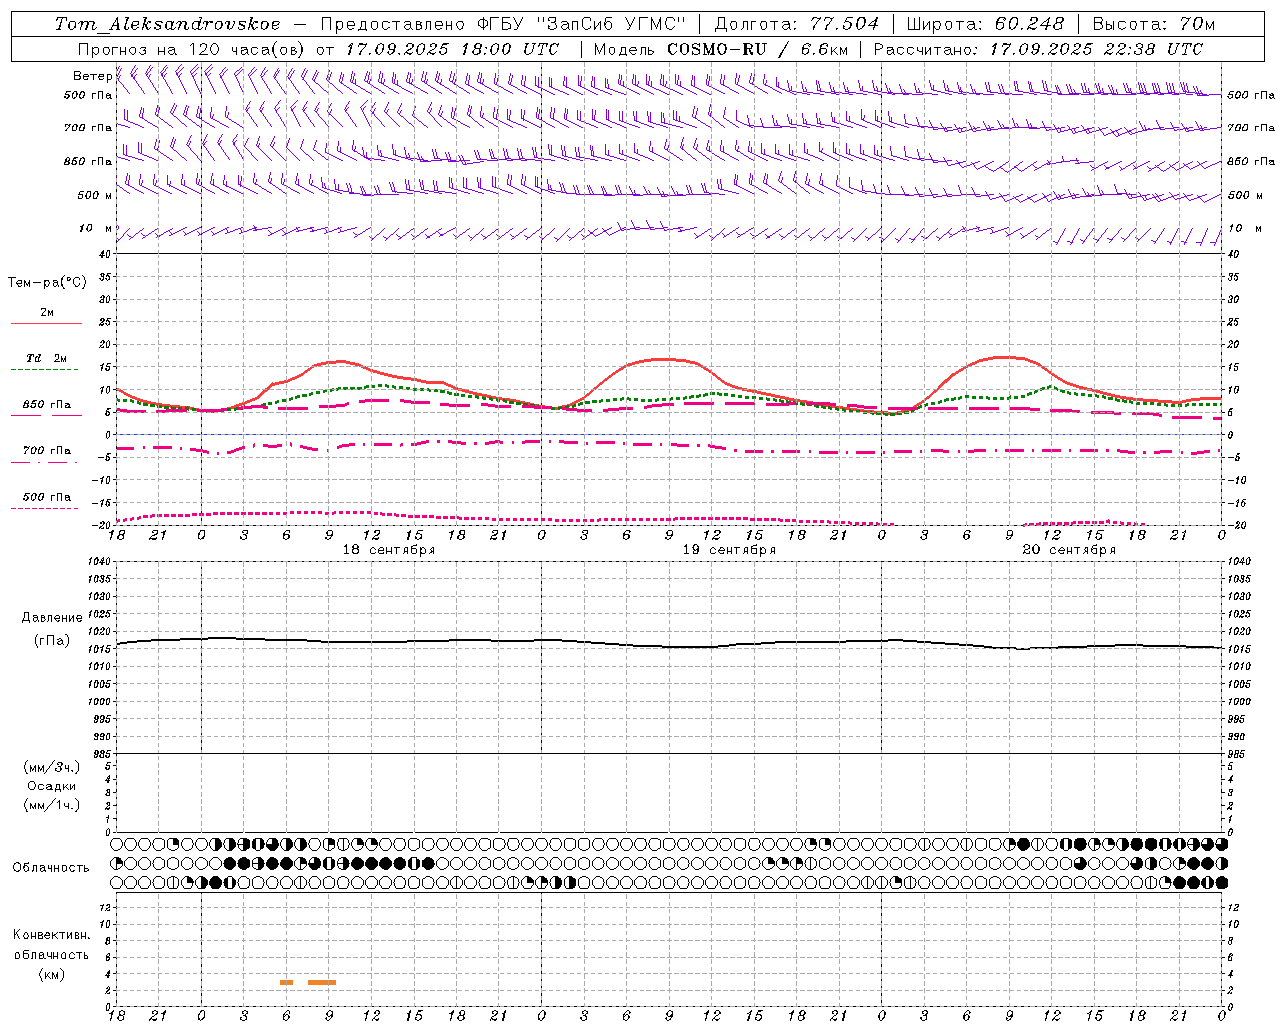This screenshot has height=1024, width=1280.
Task: Click the Долгота: 77.504 header field
Action: (x=797, y=24)
